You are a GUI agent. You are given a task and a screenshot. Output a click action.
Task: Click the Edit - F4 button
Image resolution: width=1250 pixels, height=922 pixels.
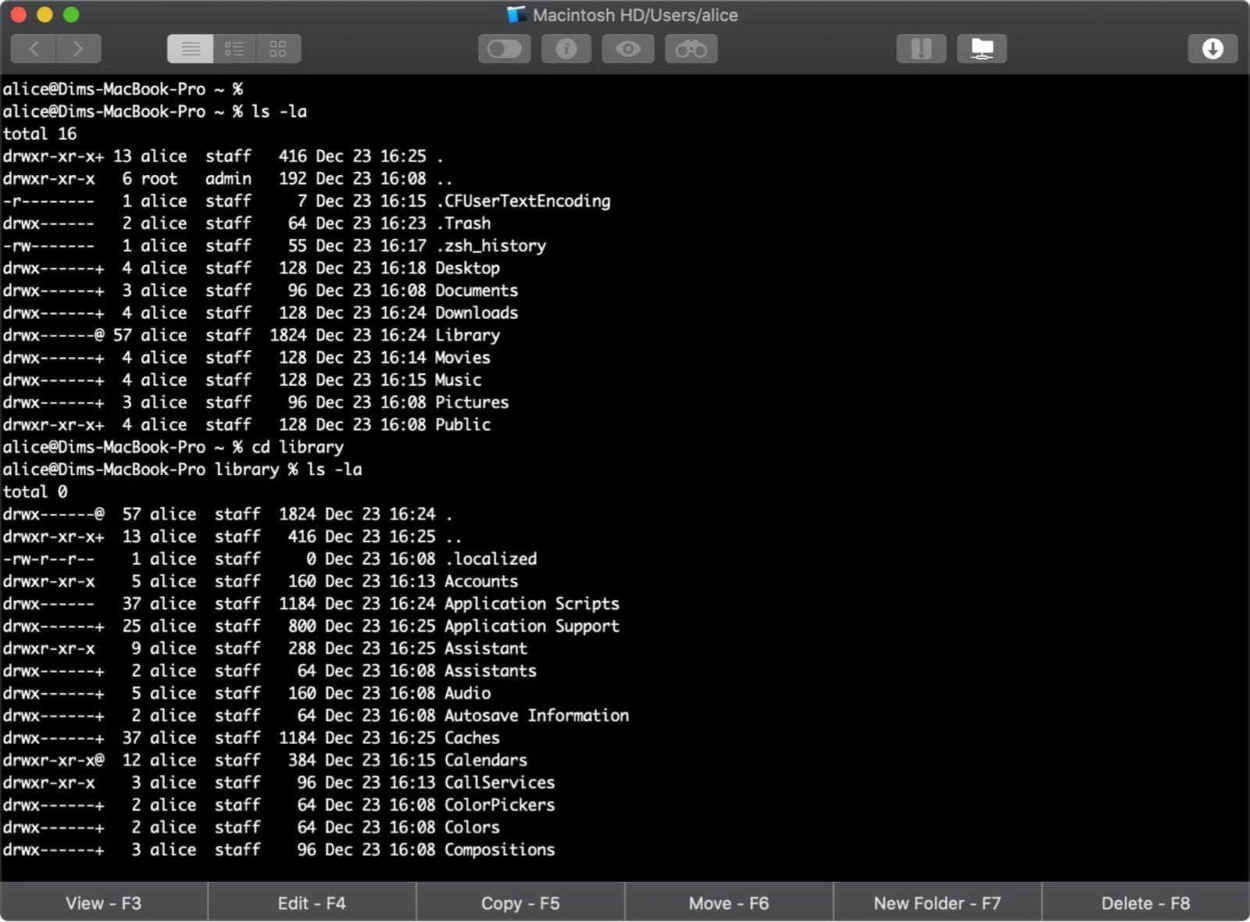312,903
